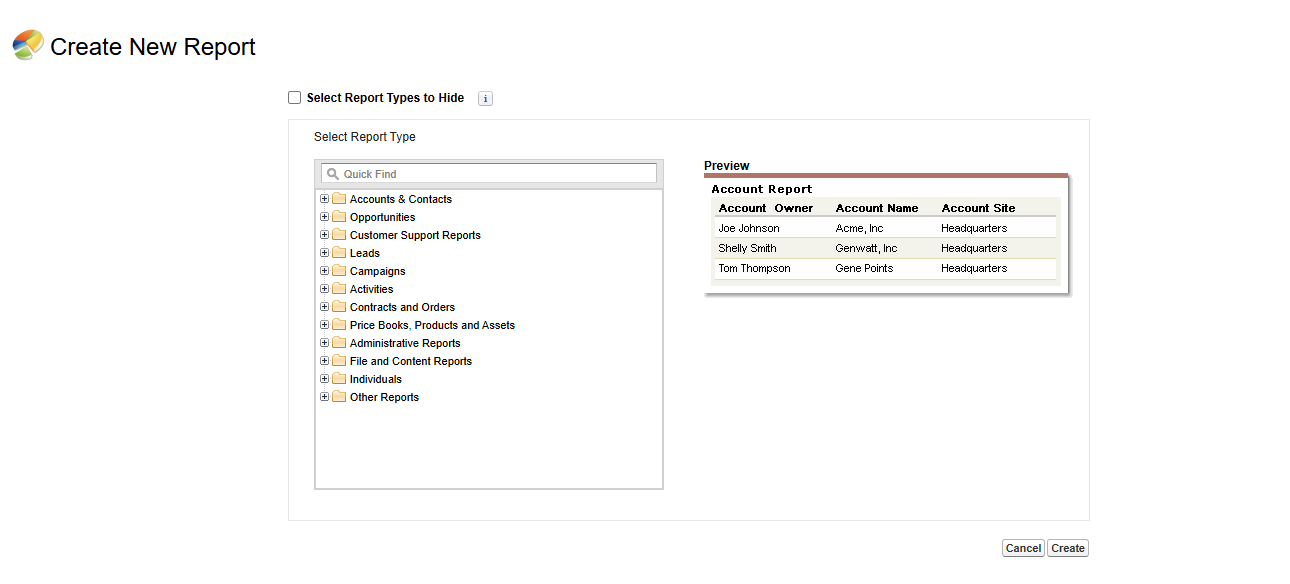
Task: Select the Accounts & Contacts report type
Action: click(400, 199)
